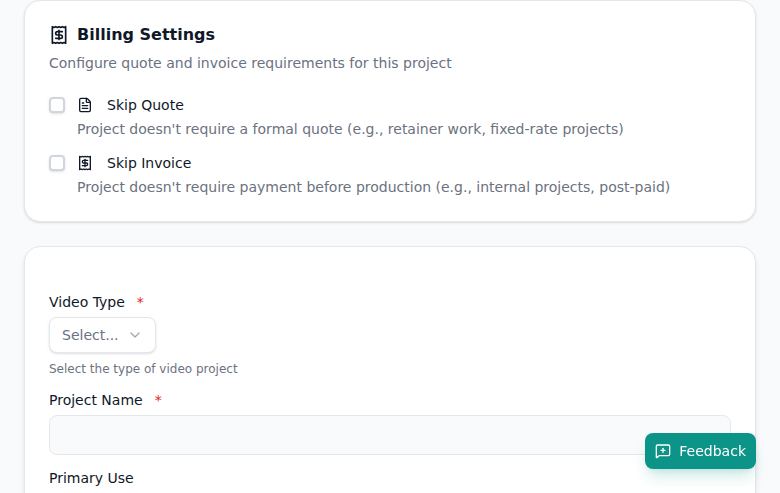This screenshot has height=493, width=780.
Task: Enable the Skip Quote checkbox
Action: (x=57, y=105)
